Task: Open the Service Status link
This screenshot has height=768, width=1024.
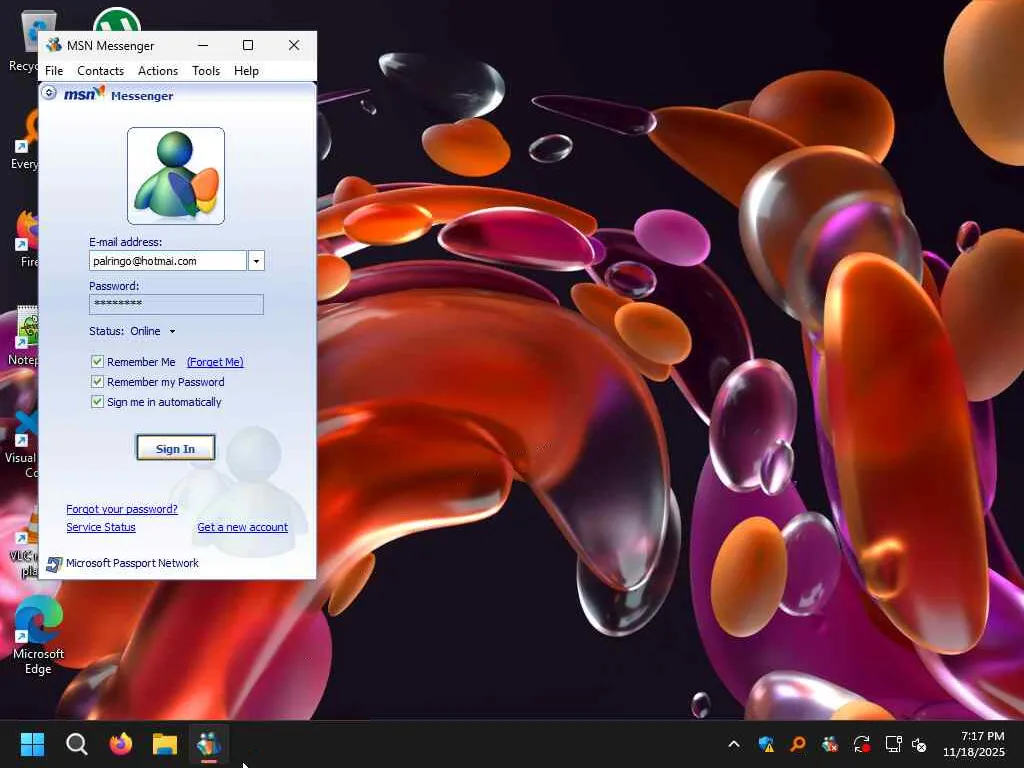Action: pyautogui.click(x=101, y=527)
